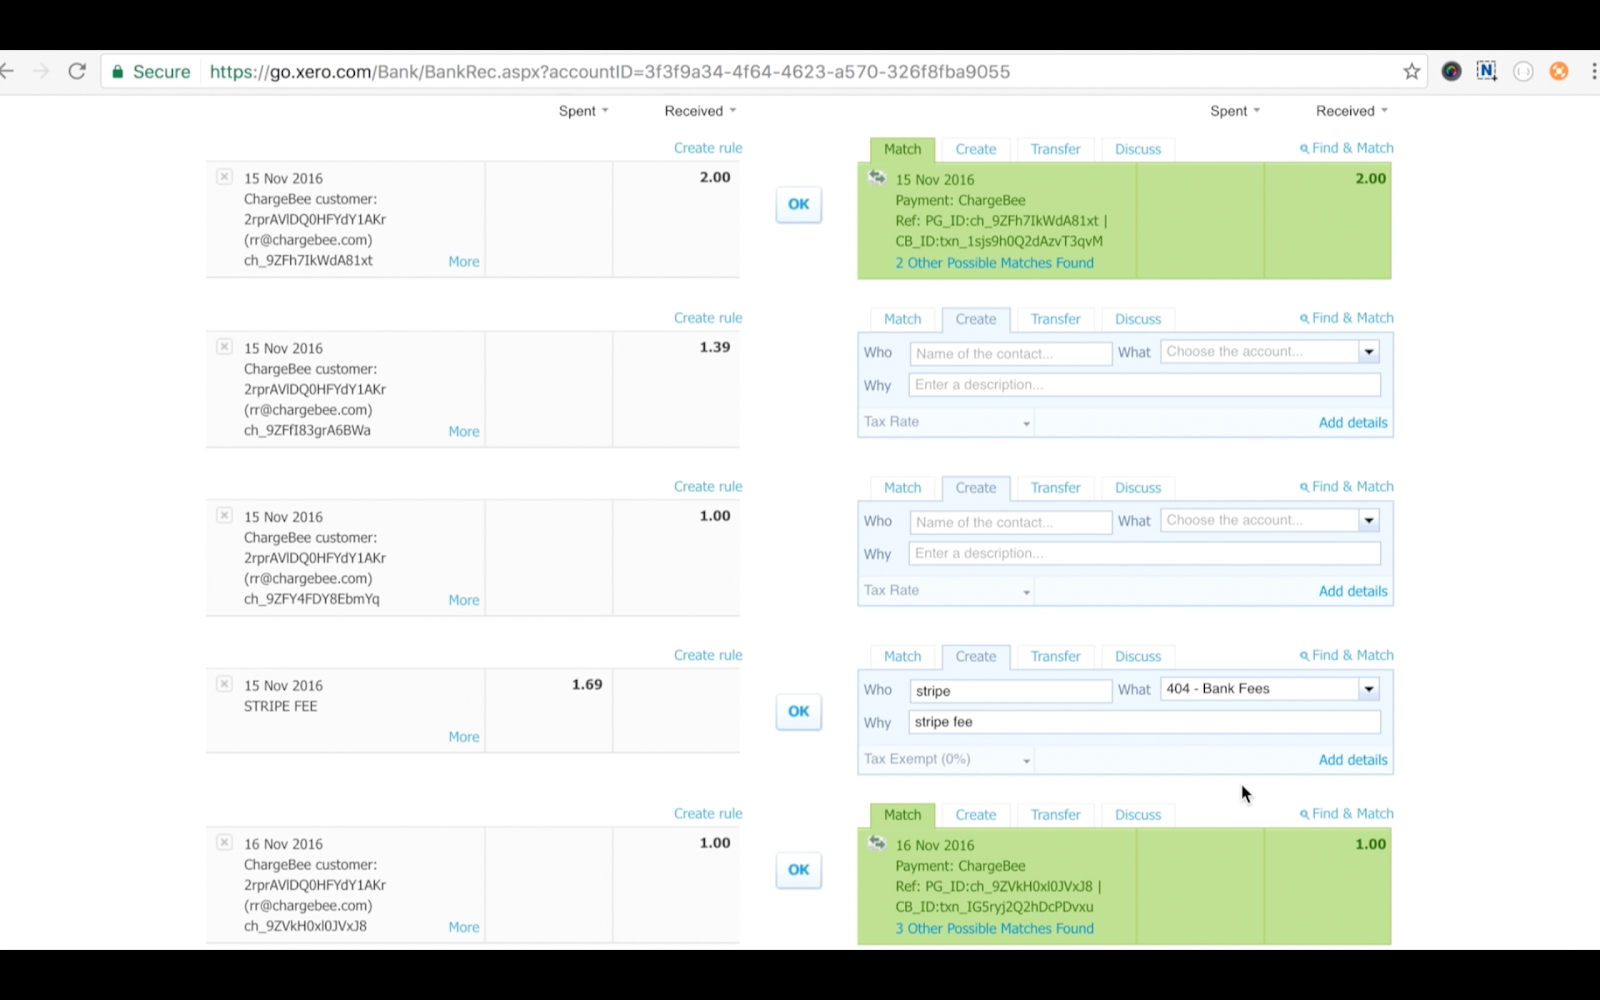Toggle the checkbox on the STRIPE FEE line

click(x=224, y=684)
